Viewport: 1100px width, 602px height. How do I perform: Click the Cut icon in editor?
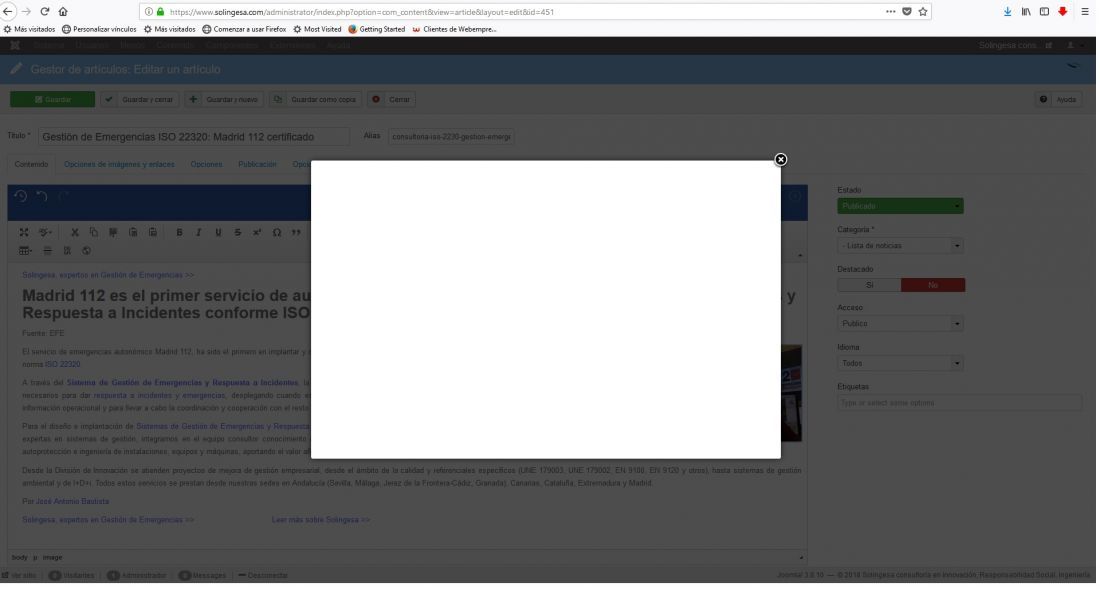pyautogui.click(x=74, y=232)
